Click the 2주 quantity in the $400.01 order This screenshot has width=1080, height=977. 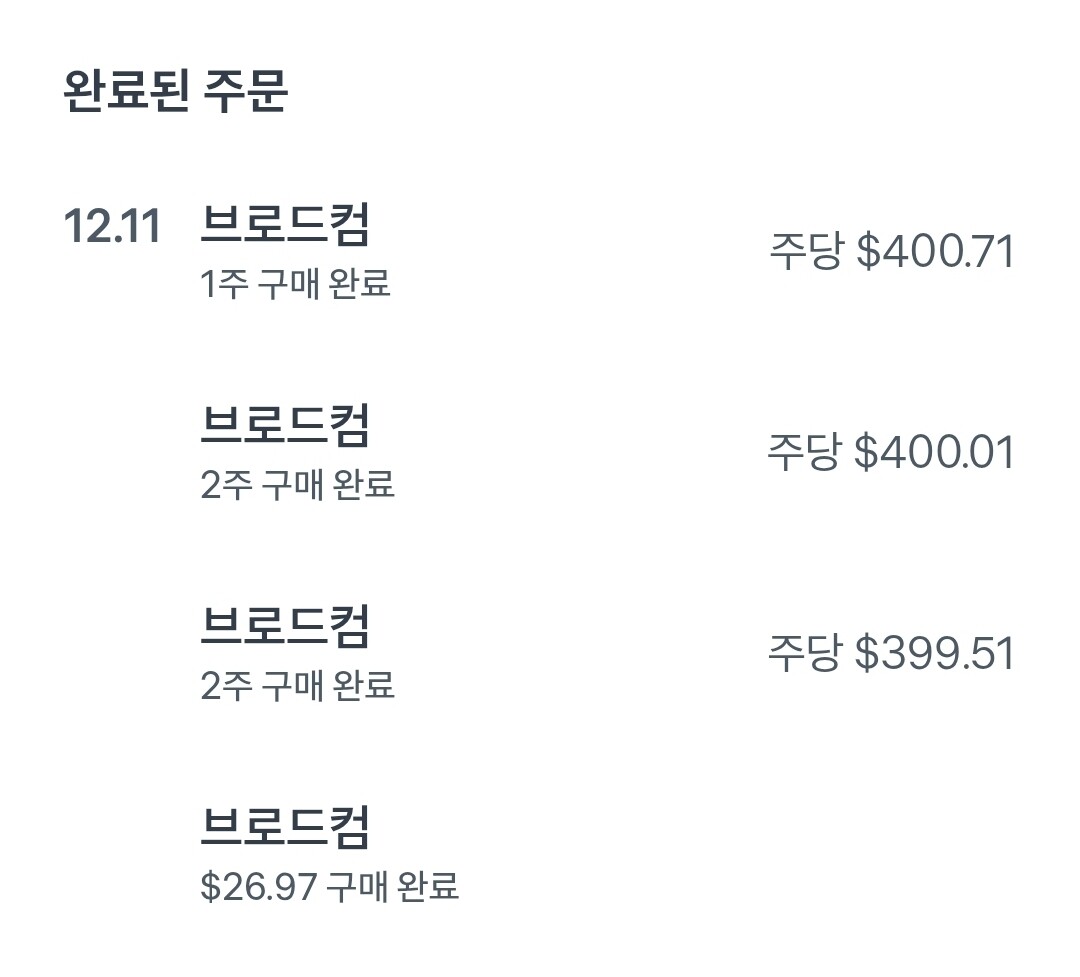point(224,486)
